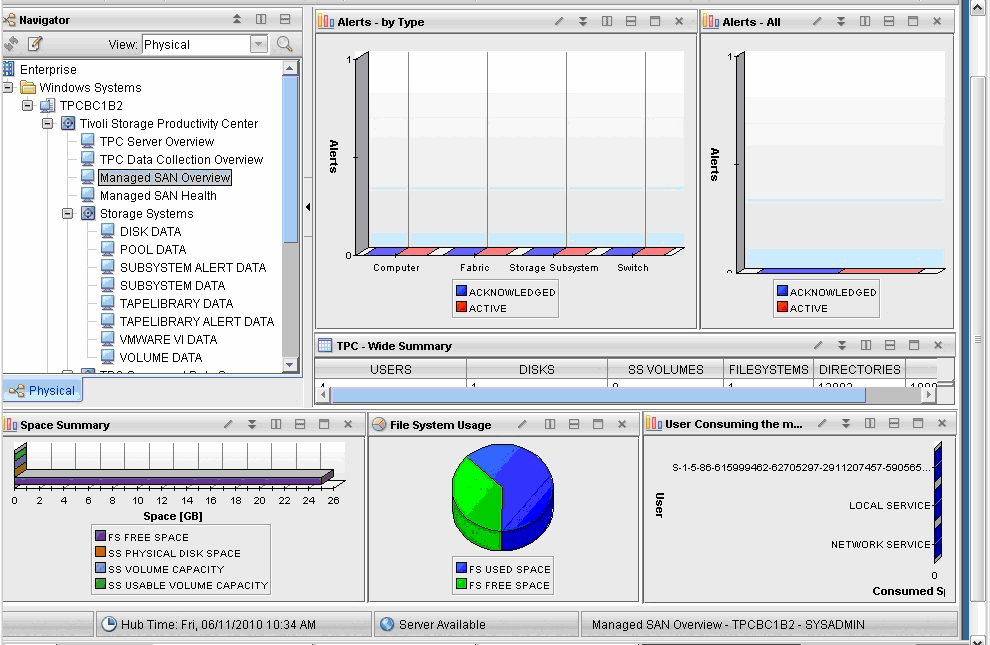The height and width of the screenshot is (645, 990).
Task: Click the Navigator tree scroll down arrow
Action: tap(290, 364)
